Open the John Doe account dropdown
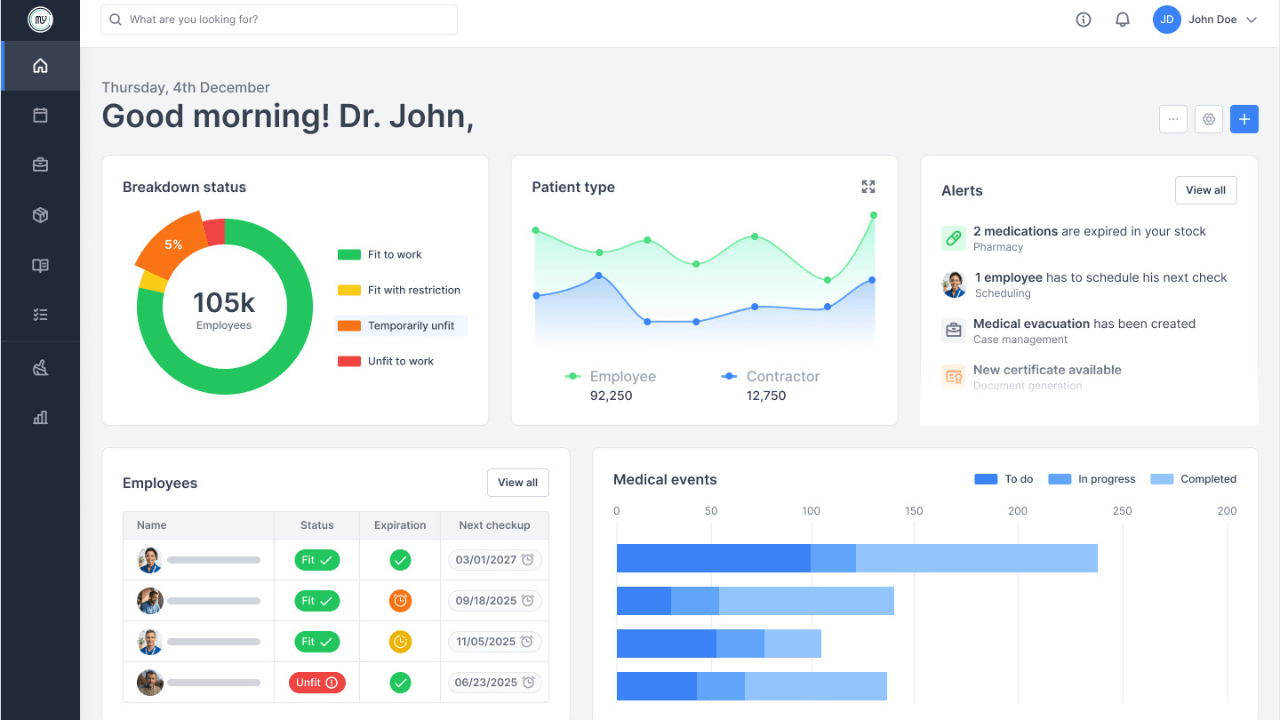Viewport: 1280px width, 720px height. [1208, 19]
